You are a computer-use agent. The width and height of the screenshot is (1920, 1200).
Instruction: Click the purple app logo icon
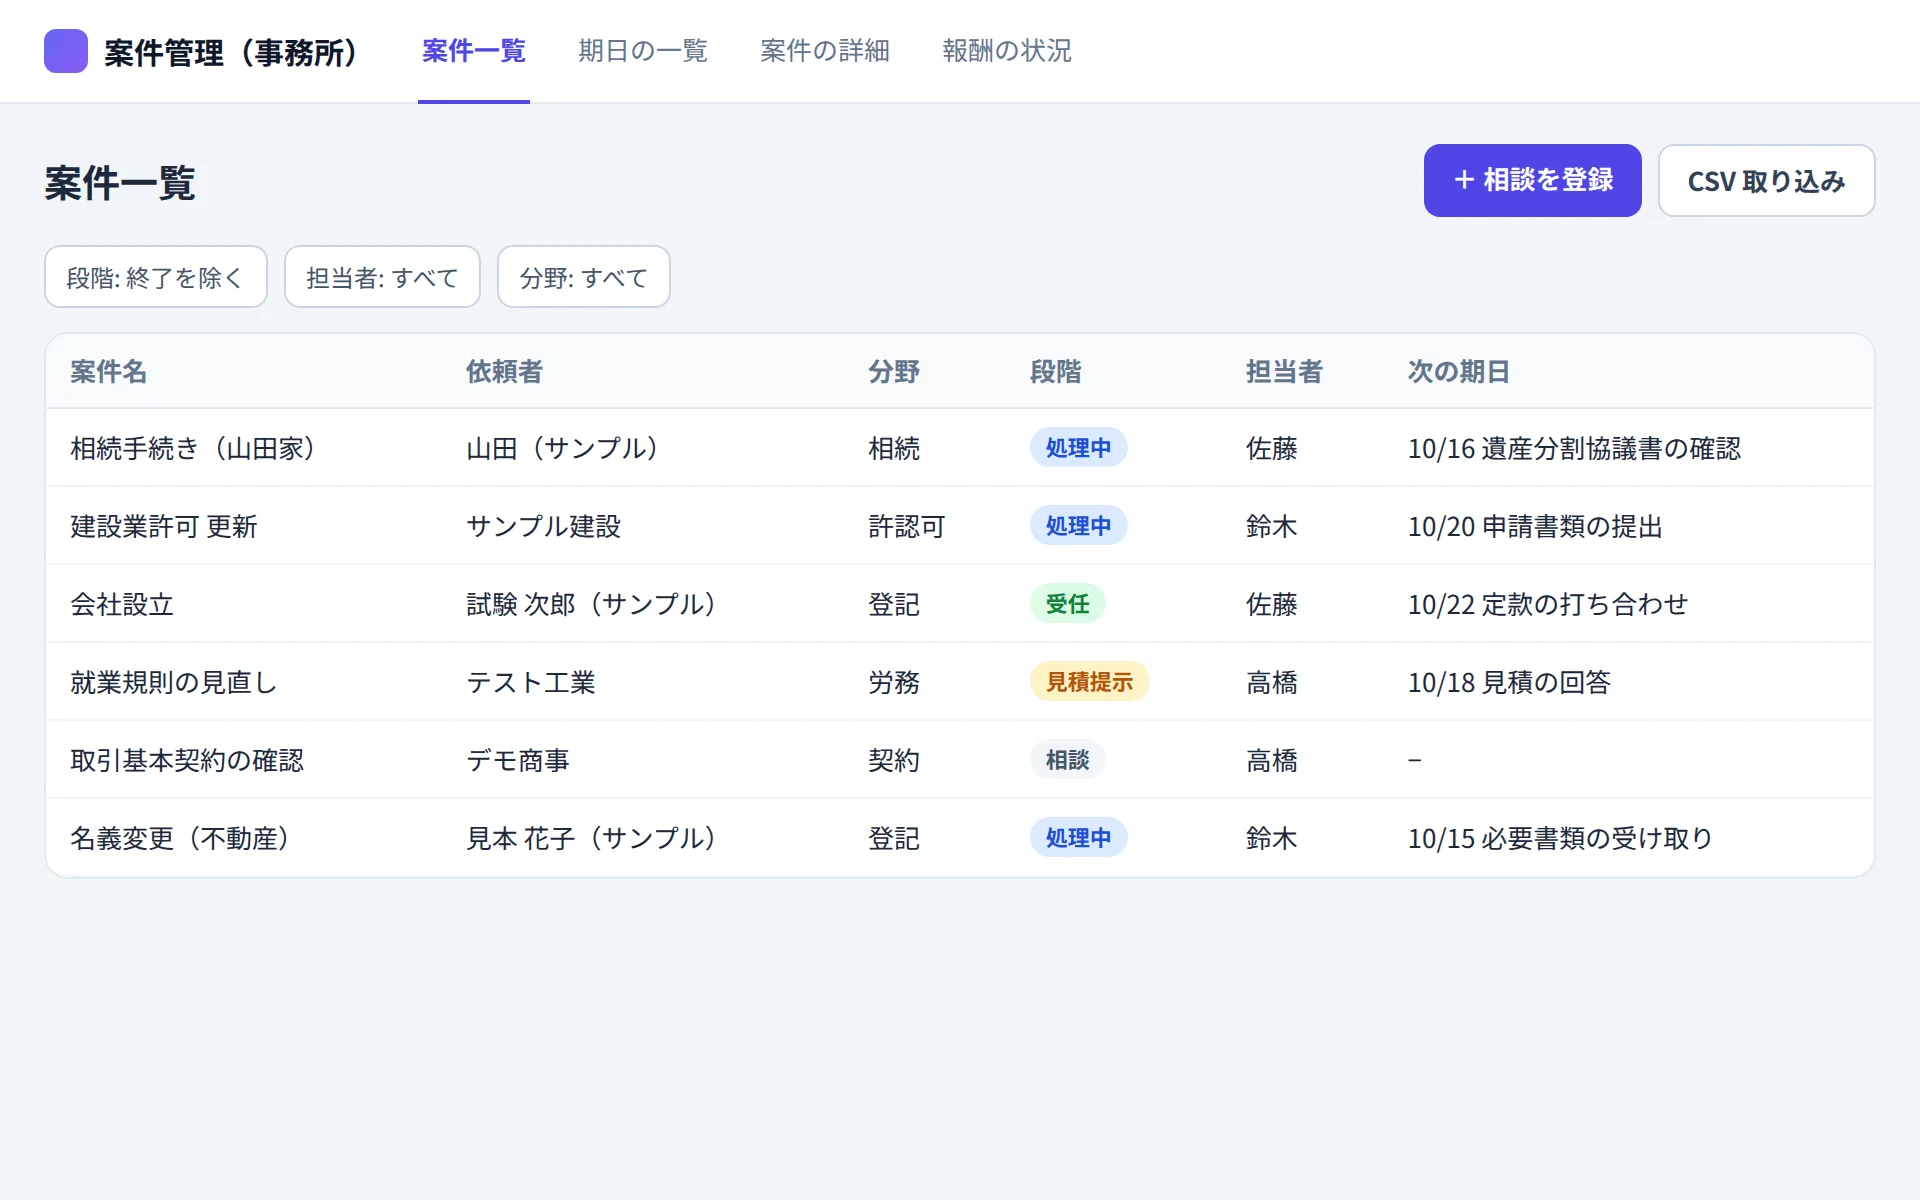click(x=66, y=51)
